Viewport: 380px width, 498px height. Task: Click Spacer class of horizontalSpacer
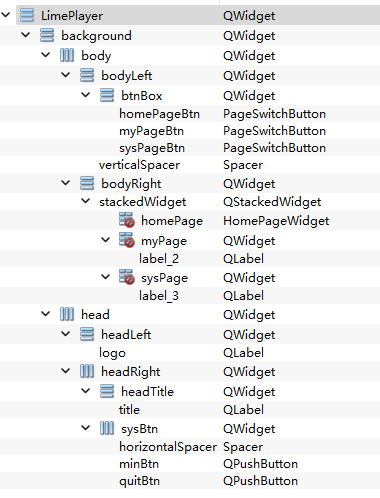[x=243, y=447]
